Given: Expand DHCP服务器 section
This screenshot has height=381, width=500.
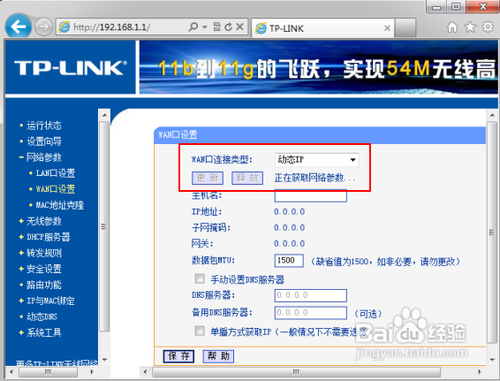Looking at the screenshot, I should (48, 237).
